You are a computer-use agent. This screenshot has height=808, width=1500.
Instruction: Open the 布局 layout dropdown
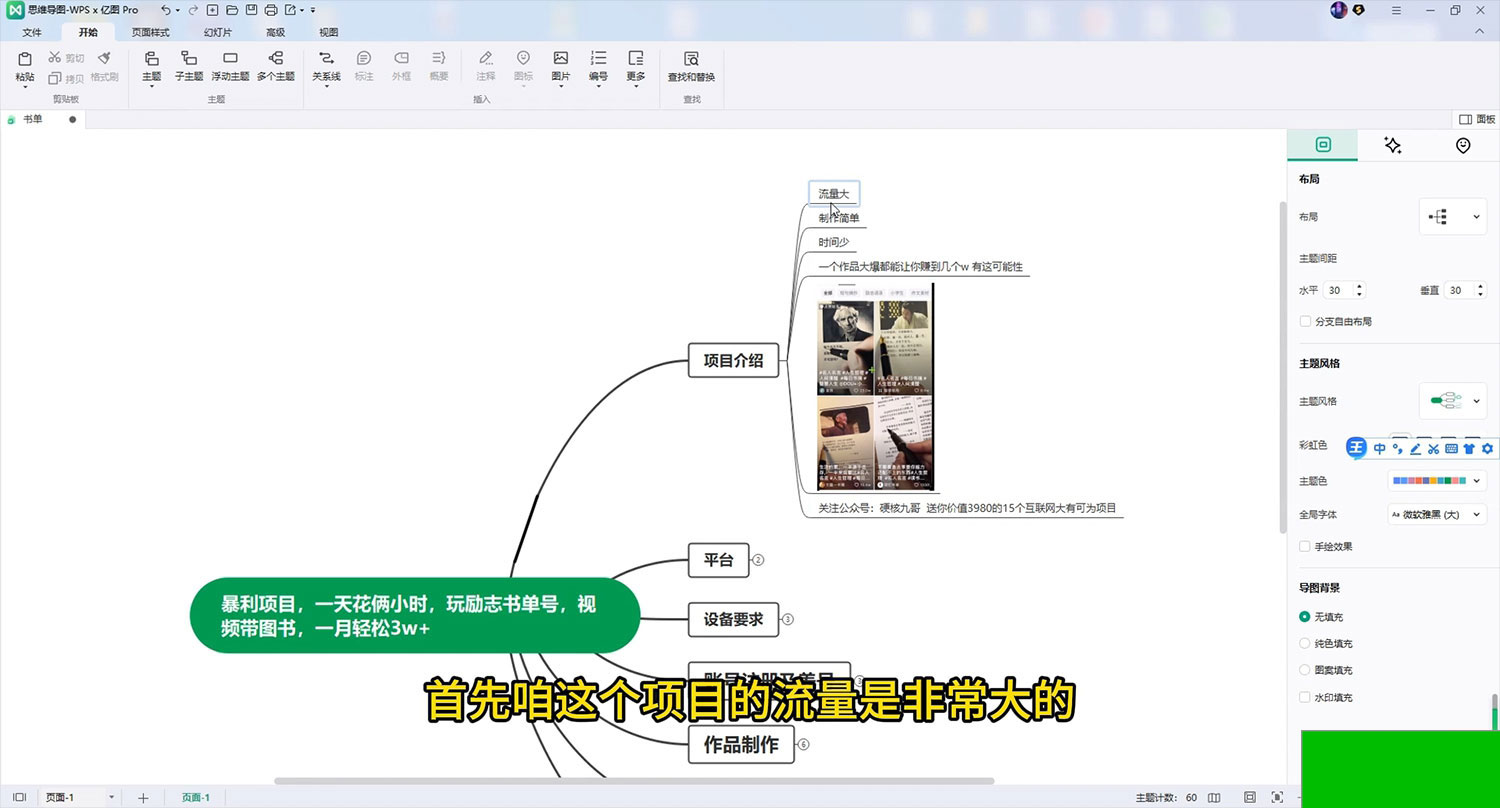[1453, 217]
